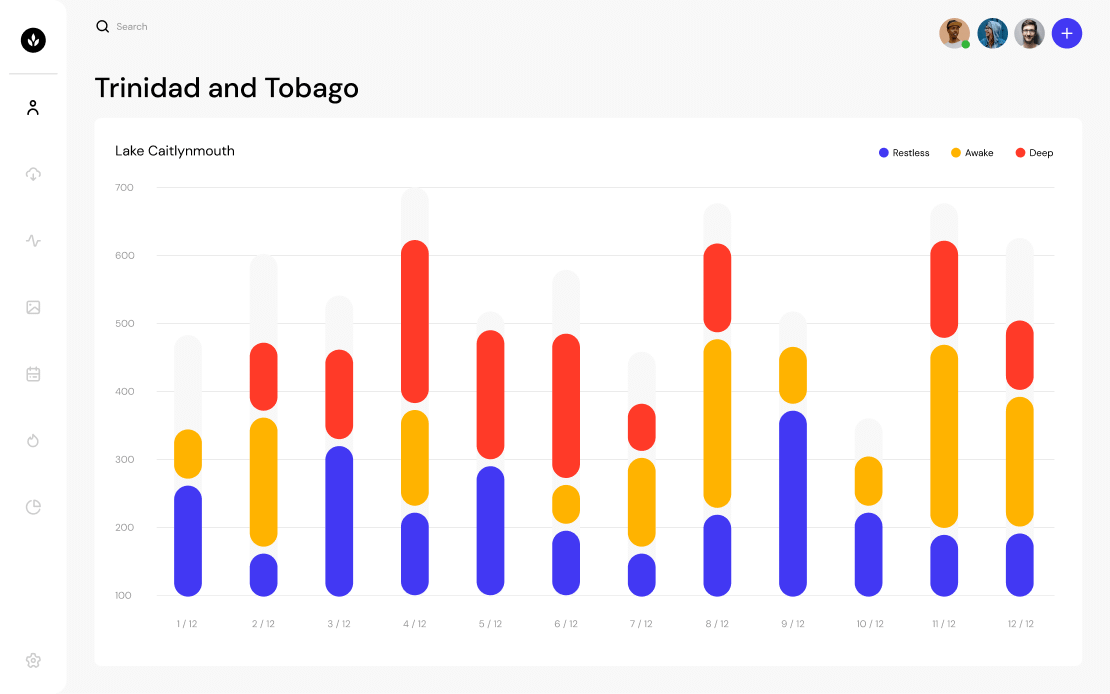The width and height of the screenshot is (1110, 694).
Task: Click the magnifier search icon
Action: coord(103,26)
